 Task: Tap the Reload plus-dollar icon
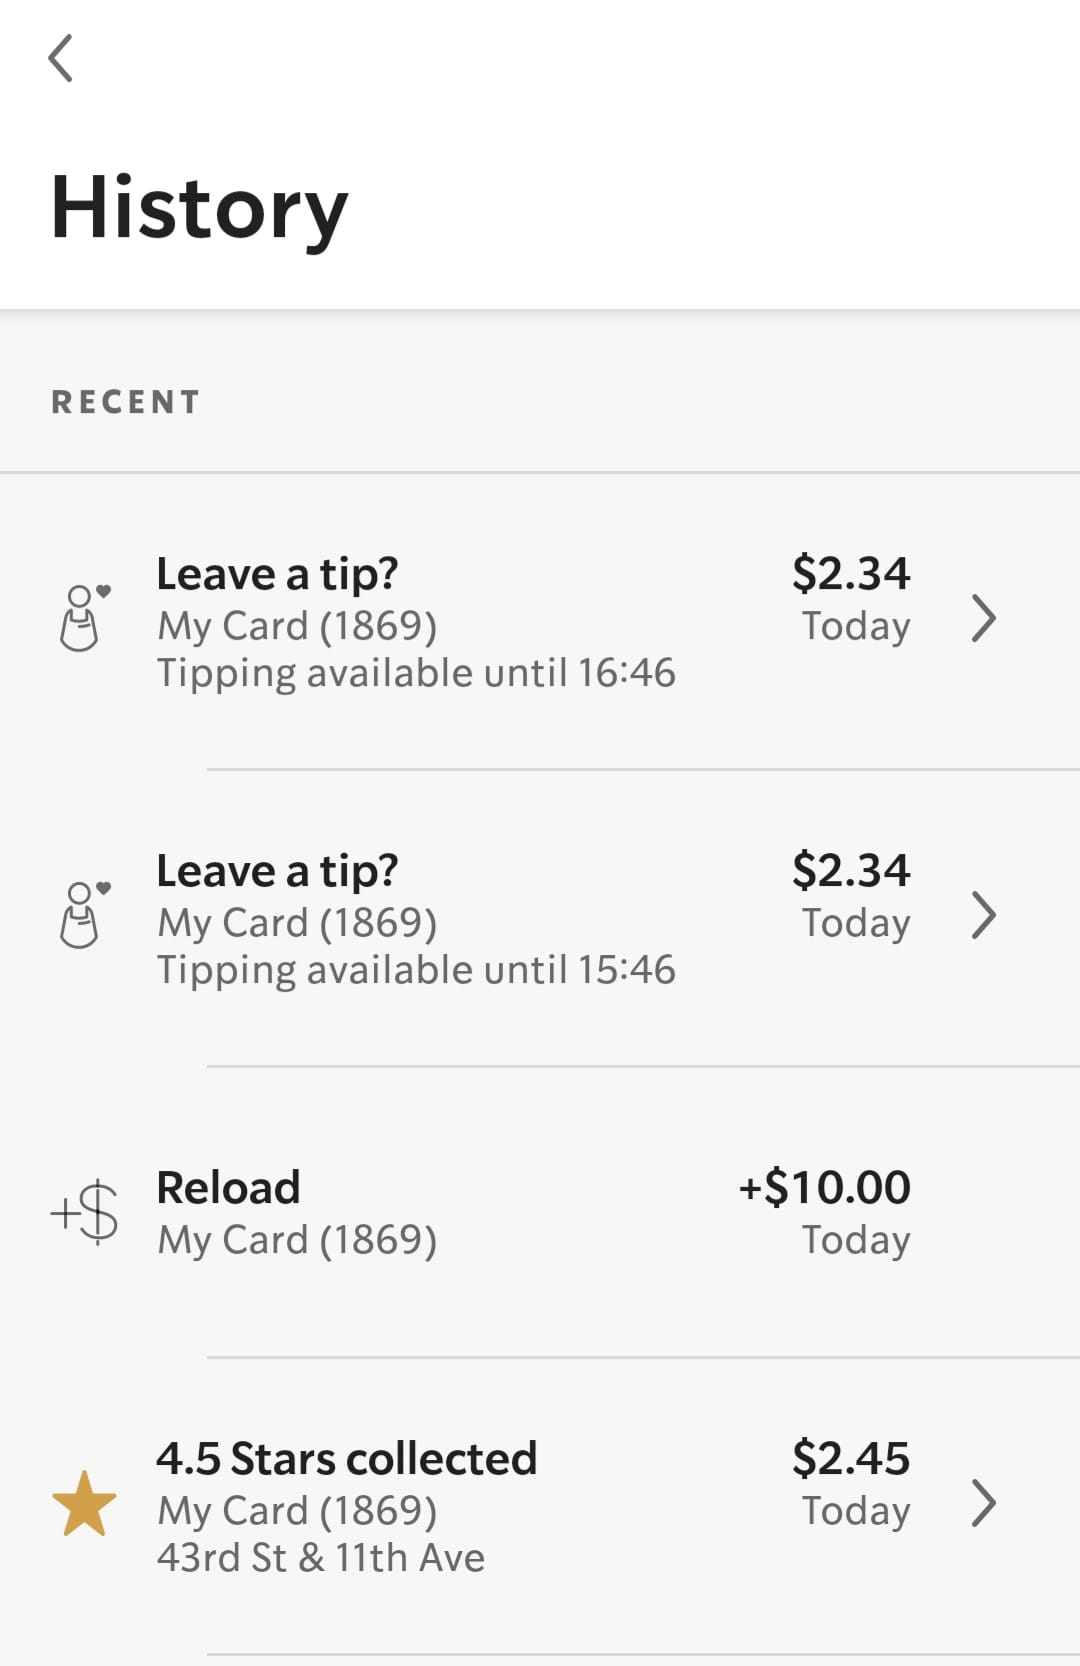pos(85,1212)
